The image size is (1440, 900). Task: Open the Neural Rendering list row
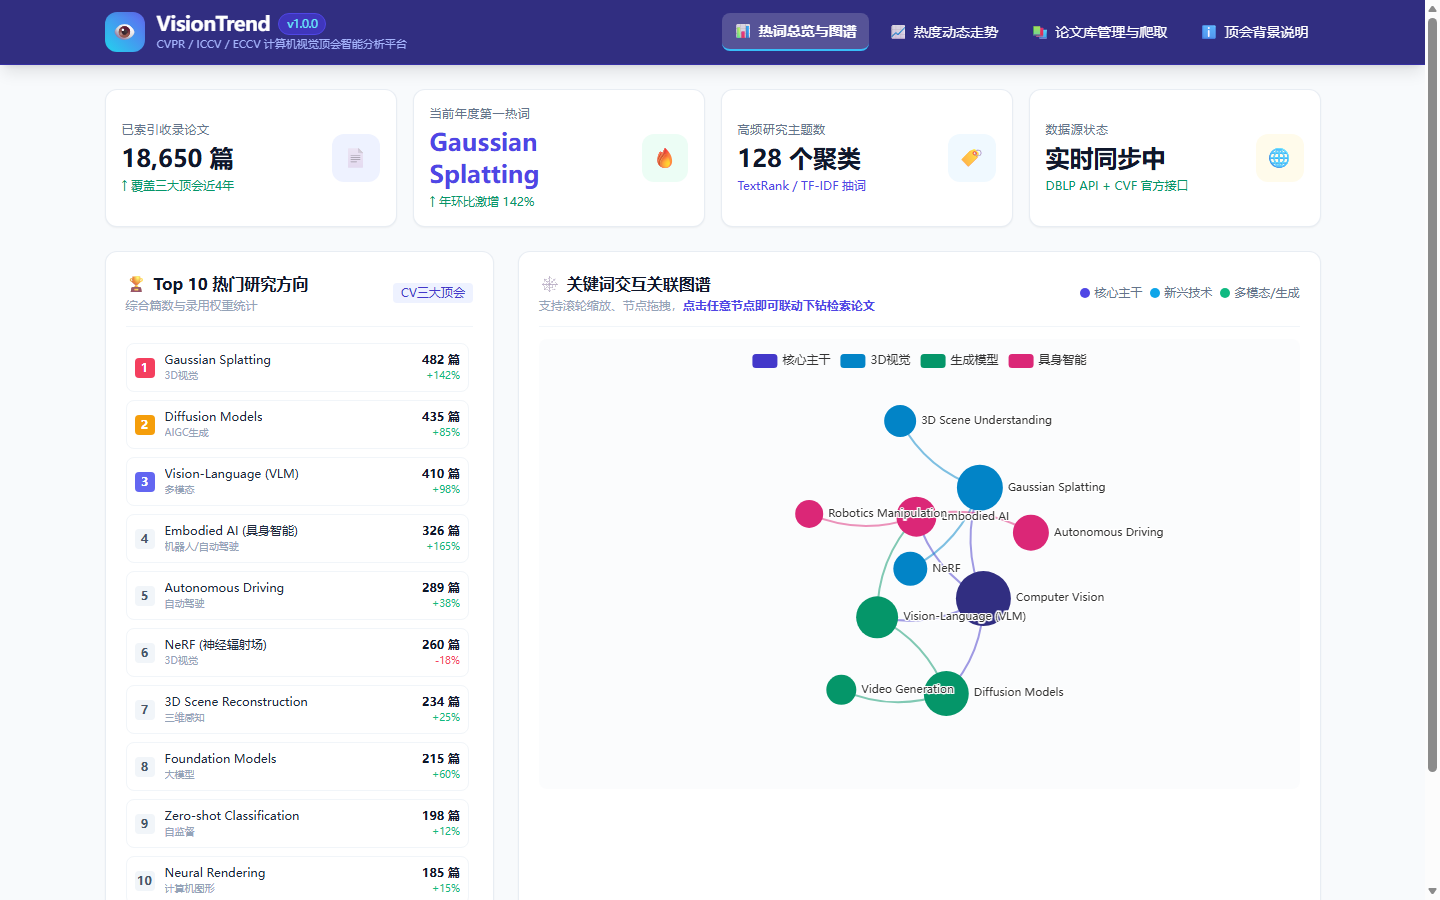pyautogui.click(x=298, y=880)
